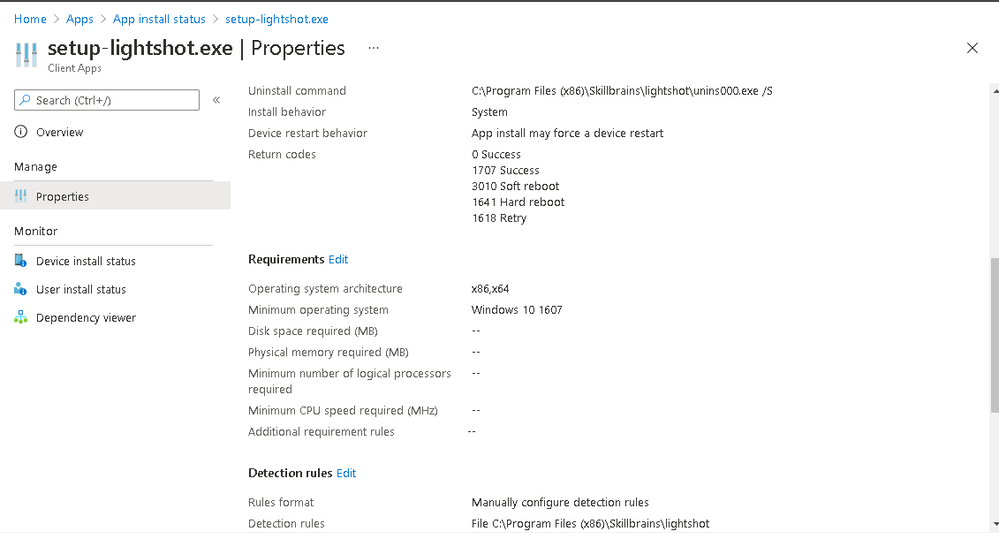Click the Device install status icon
The width and height of the screenshot is (999, 533).
tap(21, 261)
